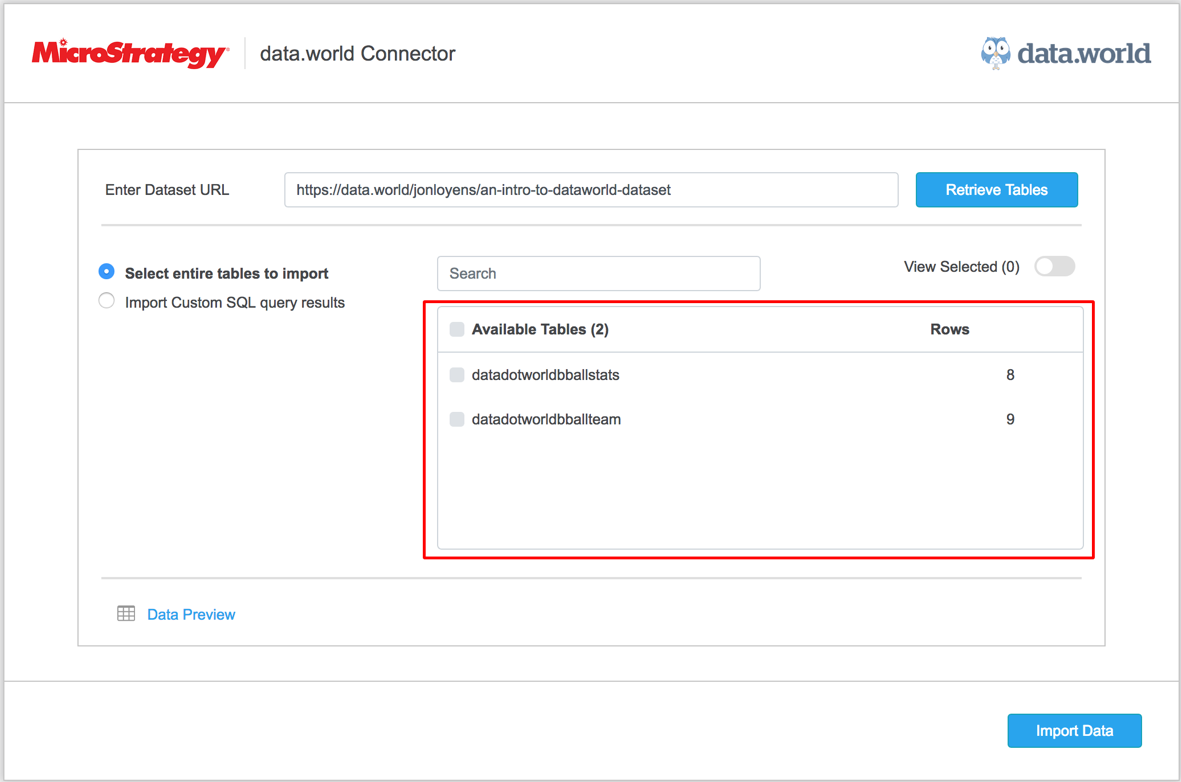Tick the datadotworldbballteam checkbox

point(457,419)
